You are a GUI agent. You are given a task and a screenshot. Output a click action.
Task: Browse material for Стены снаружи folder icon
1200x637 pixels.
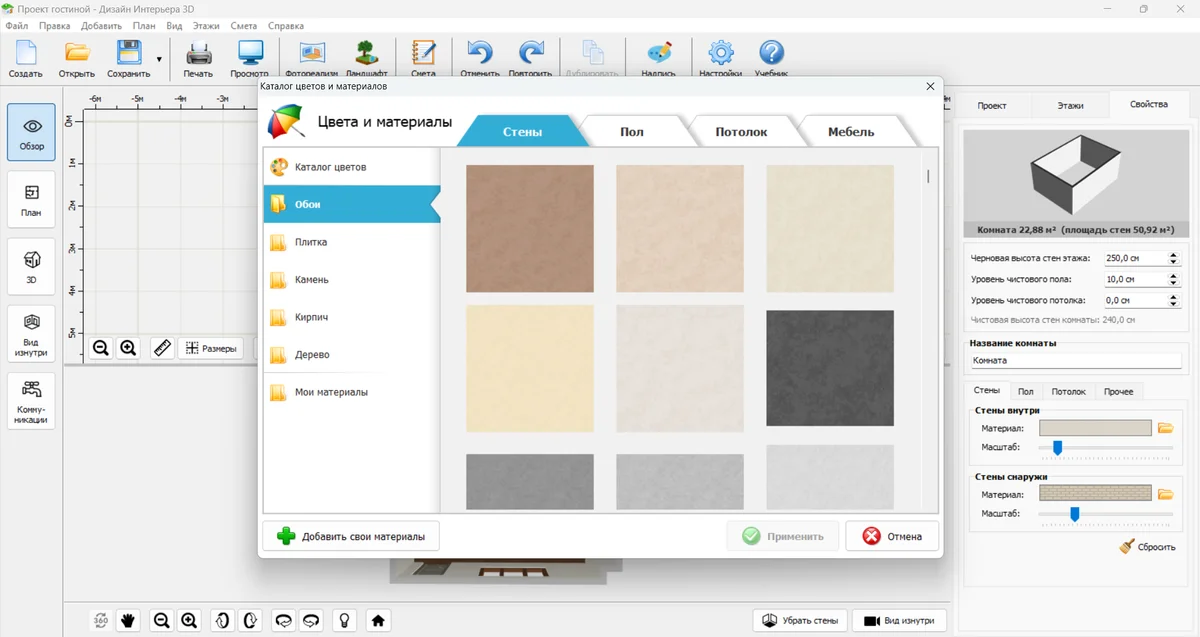pyautogui.click(x=1165, y=494)
